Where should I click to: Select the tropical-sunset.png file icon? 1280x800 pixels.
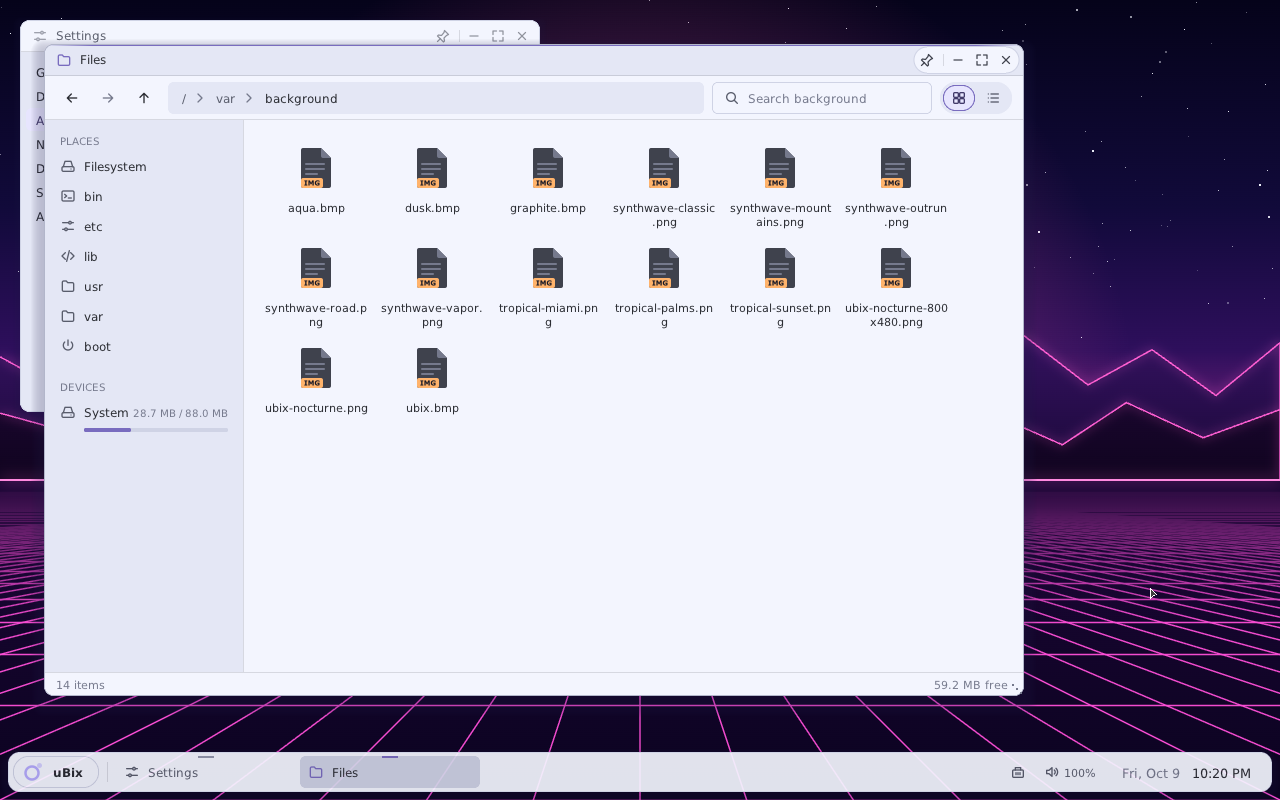coord(780,268)
